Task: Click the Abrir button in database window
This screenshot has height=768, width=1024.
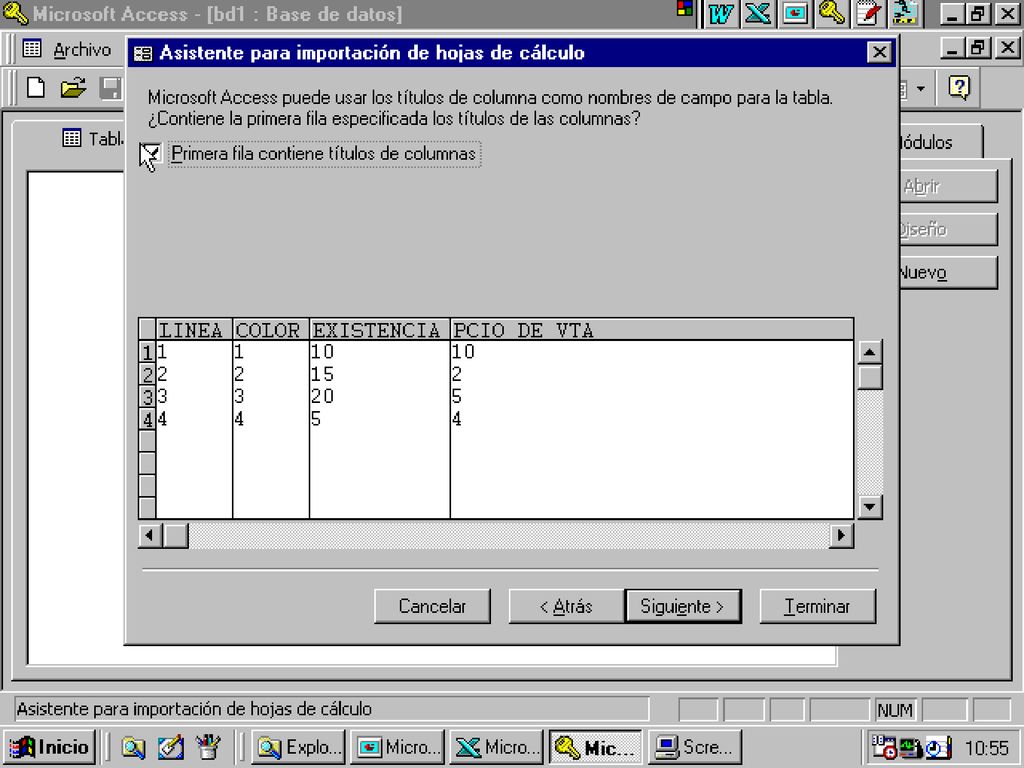Action: 948,187
